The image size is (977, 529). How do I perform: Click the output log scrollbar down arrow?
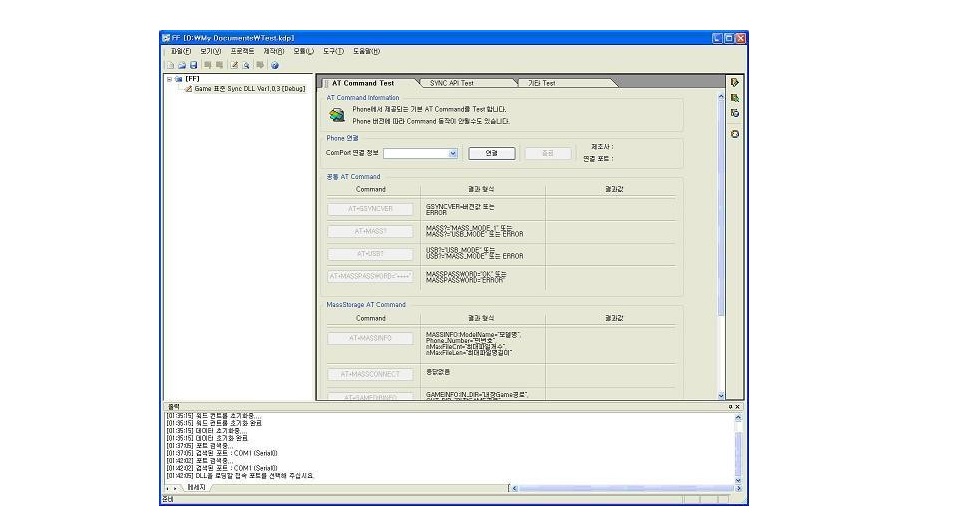click(x=738, y=480)
